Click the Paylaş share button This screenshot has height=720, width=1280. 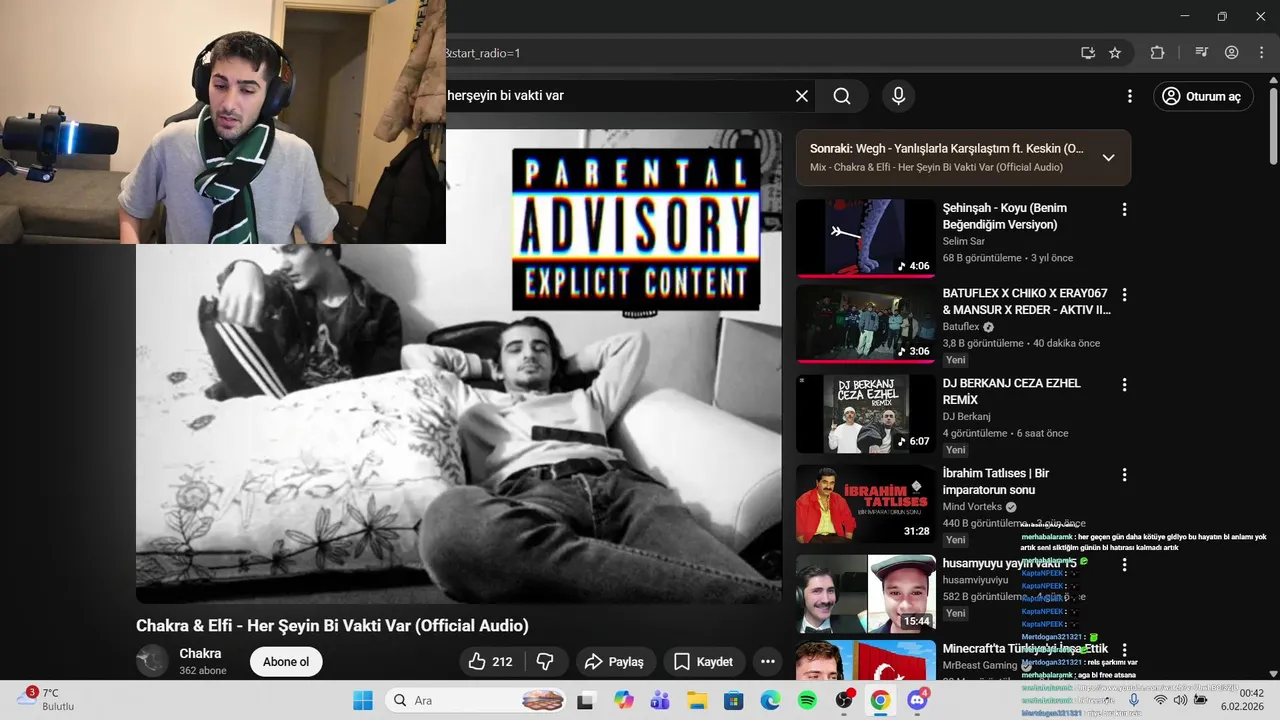coord(616,662)
